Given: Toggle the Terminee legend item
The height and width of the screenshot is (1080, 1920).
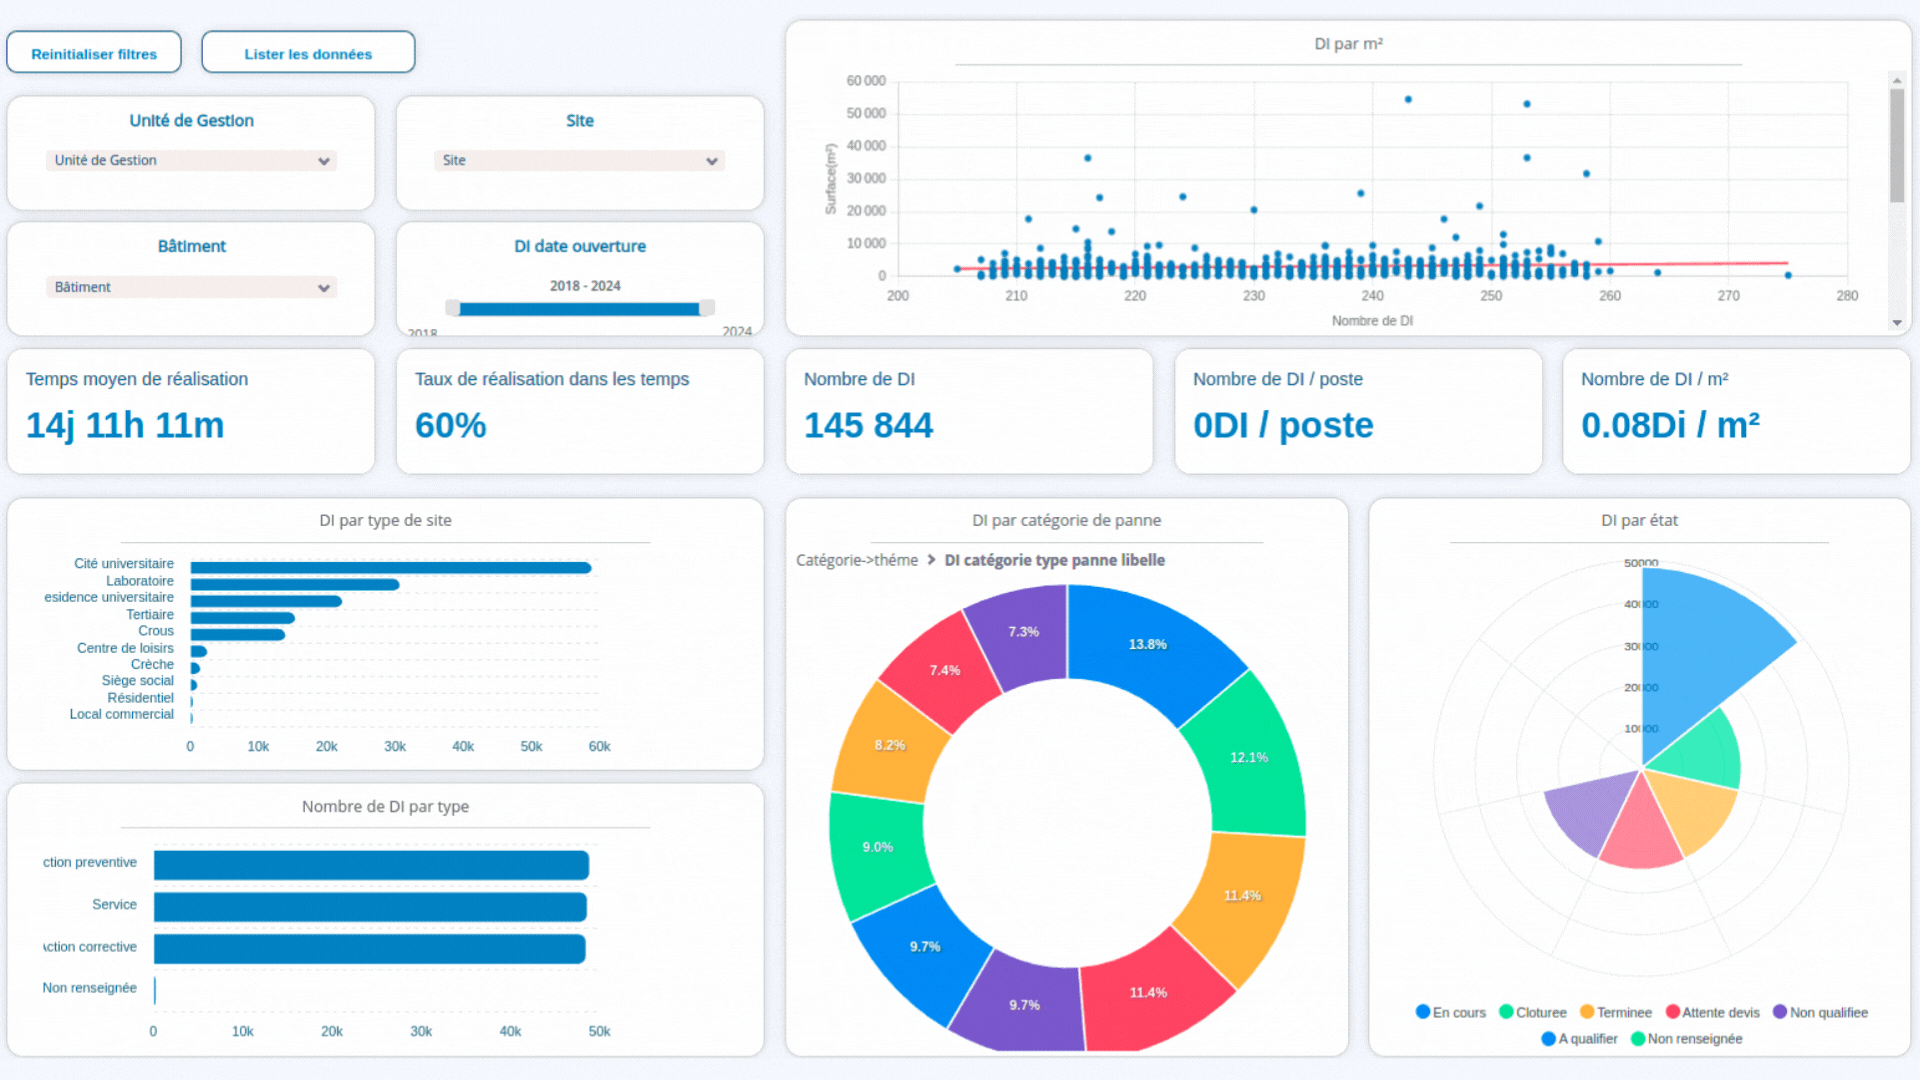Looking at the screenshot, I should coord(1615,1012).
